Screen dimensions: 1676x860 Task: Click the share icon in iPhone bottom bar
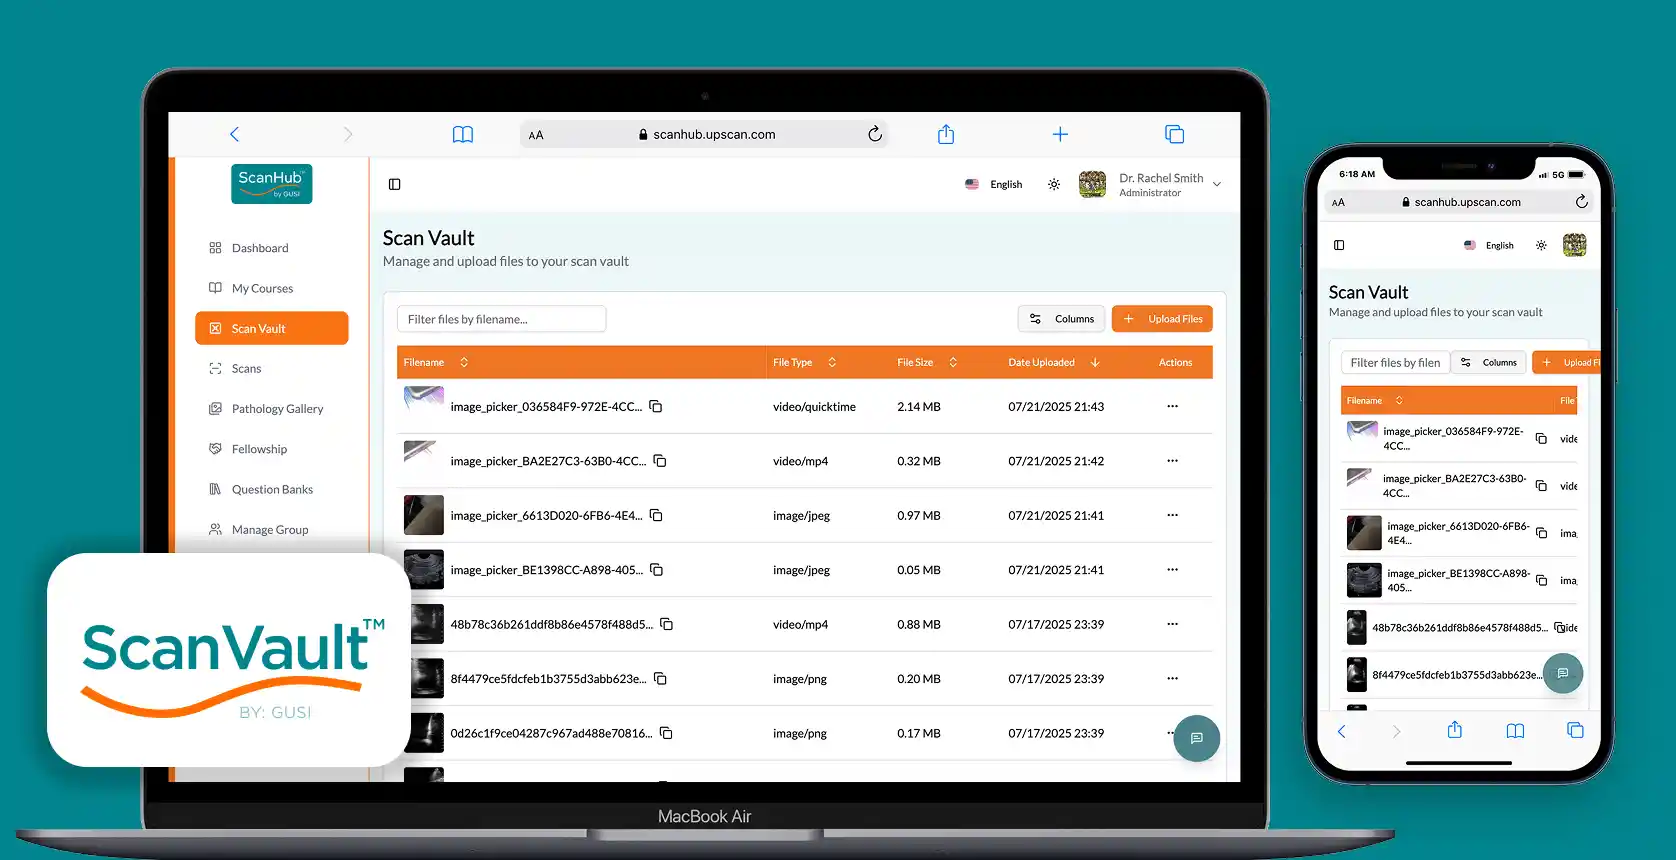pyautogui.click(x=1455, y=730)
